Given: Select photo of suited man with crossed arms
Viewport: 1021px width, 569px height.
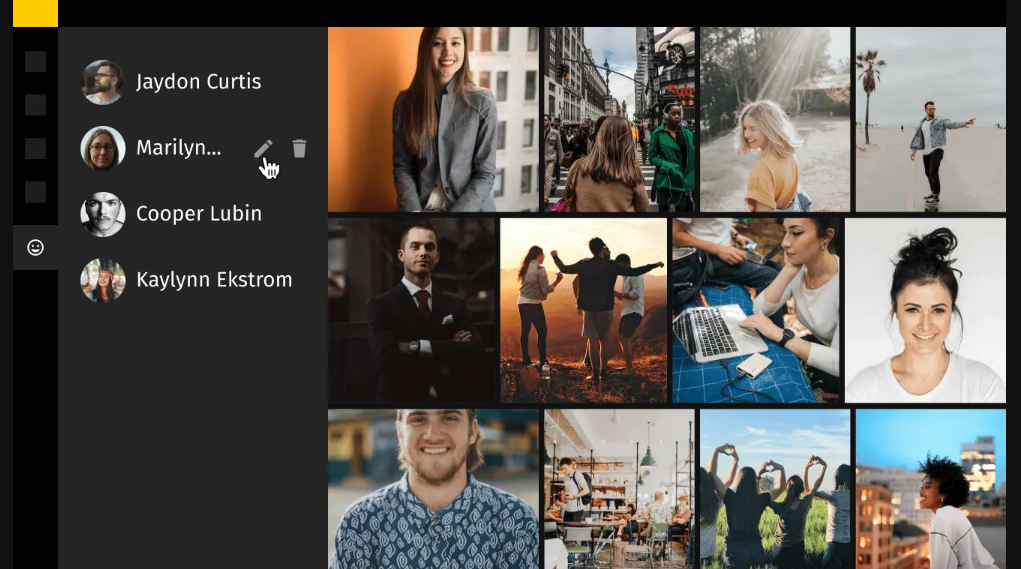Looking at the screenshot, I should (412, 310).
